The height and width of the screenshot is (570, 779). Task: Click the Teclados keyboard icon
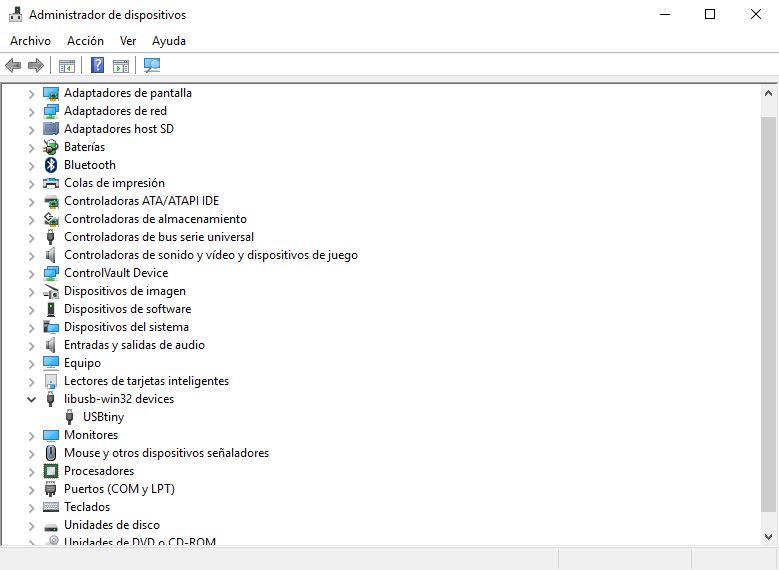coord(51,507)
